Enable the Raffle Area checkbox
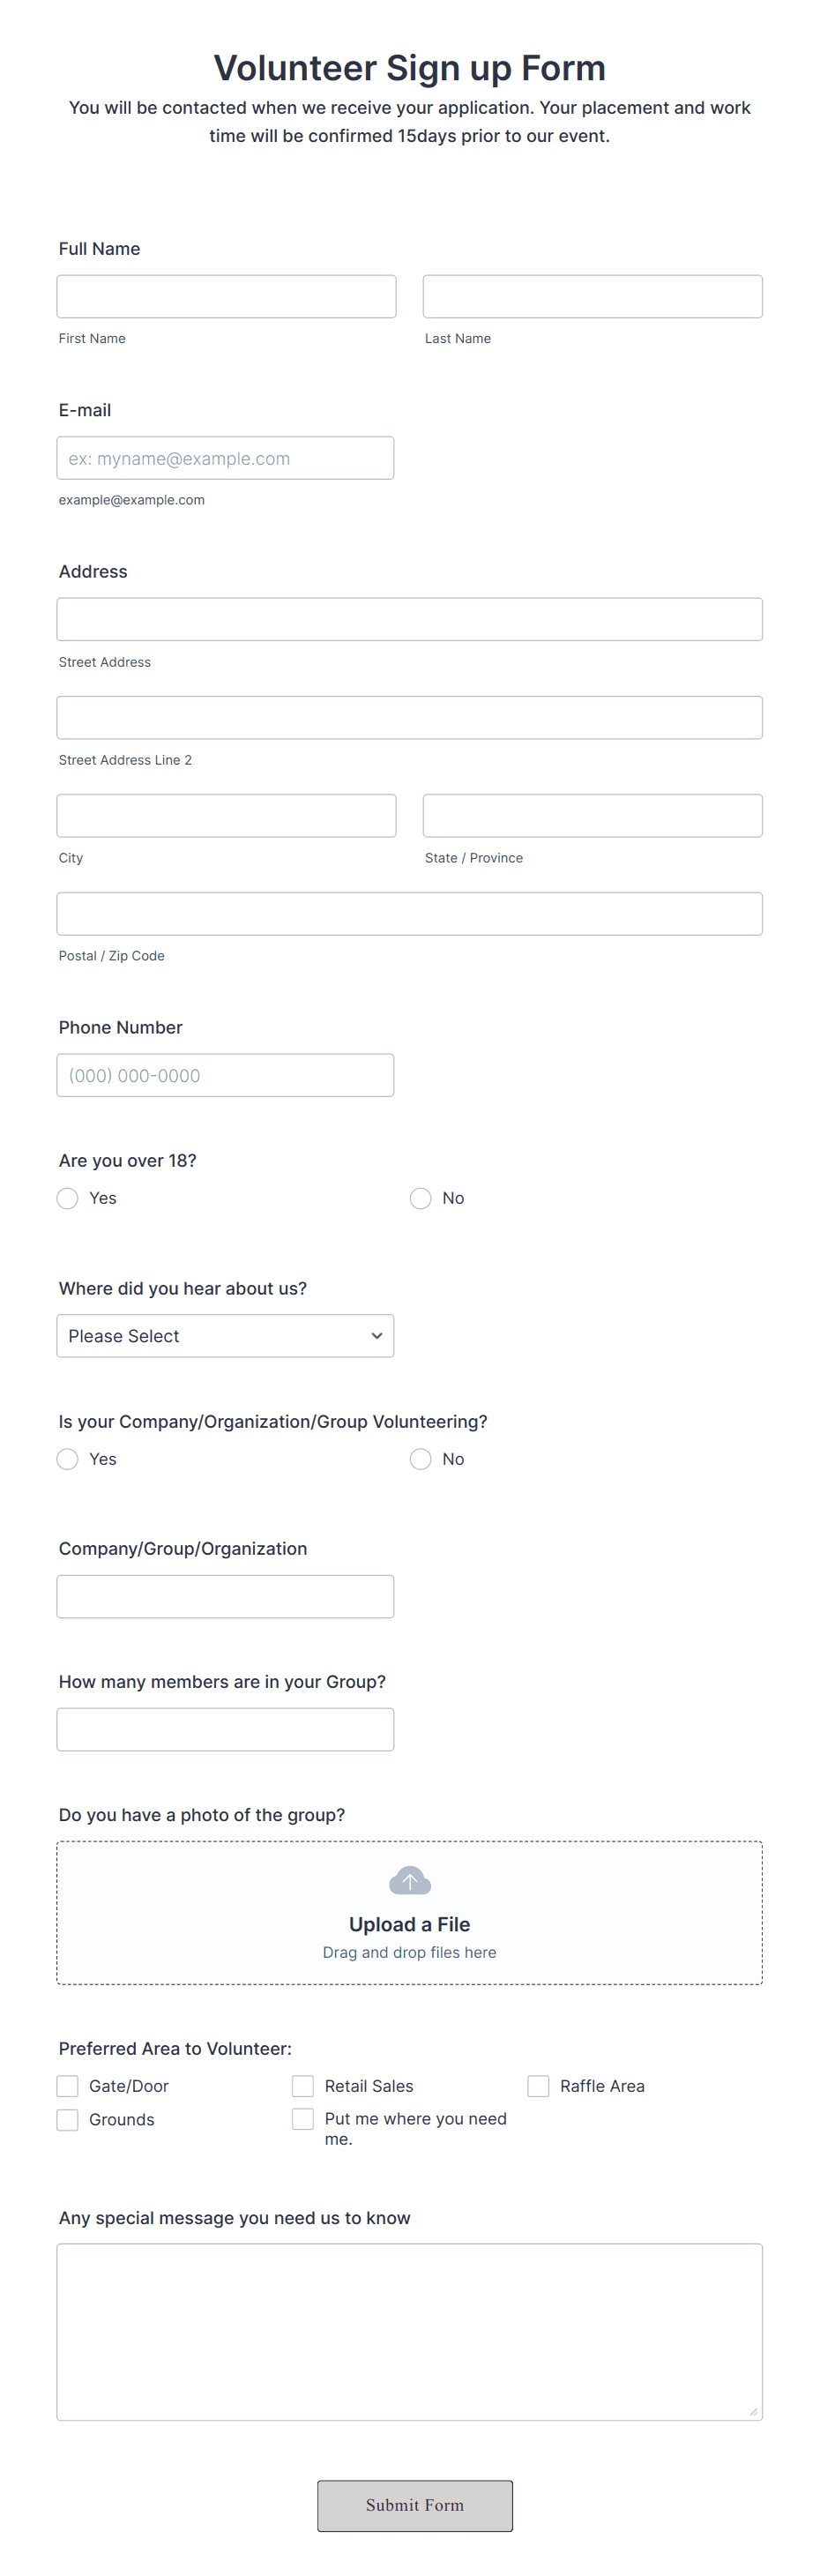This screenshot has height=2576, width=820. [538, 2086]
